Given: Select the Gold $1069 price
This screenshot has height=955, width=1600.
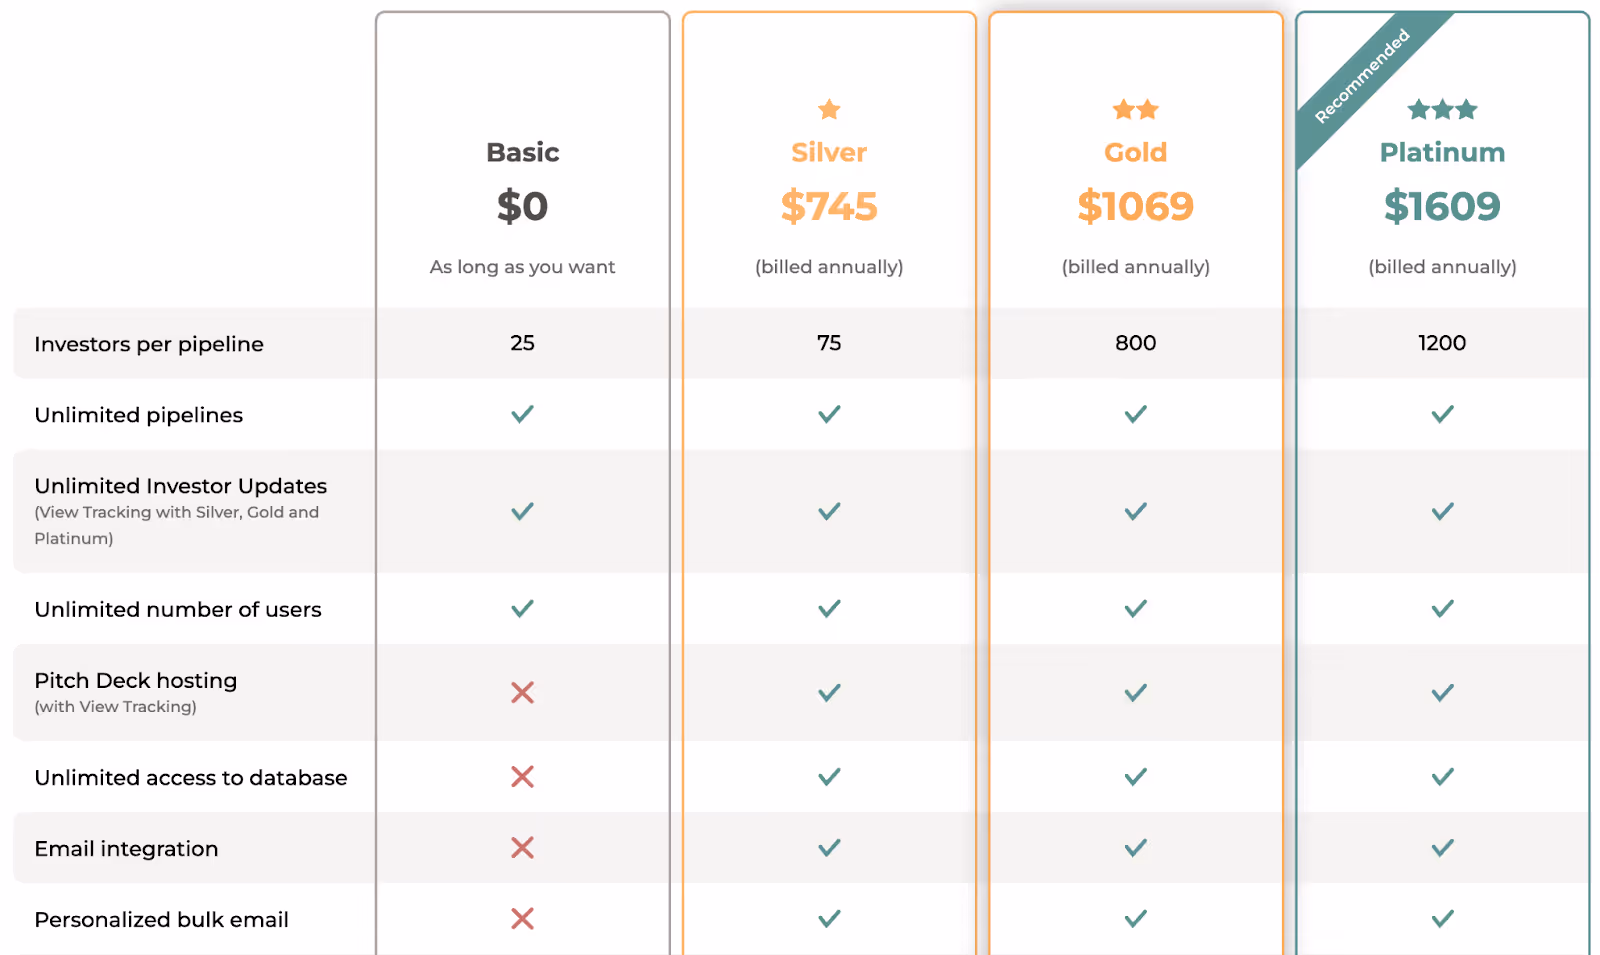Looking at the screenshot, I should coord(1135,207).
